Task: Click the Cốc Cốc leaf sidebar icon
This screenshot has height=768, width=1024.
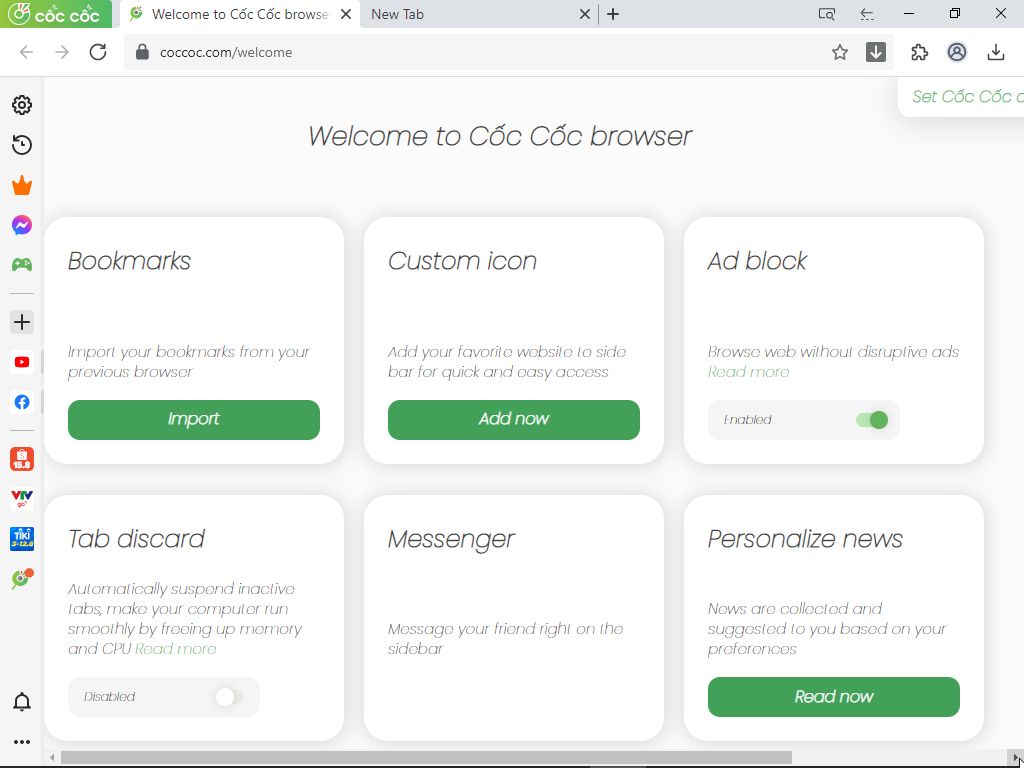Action: tap(22, 579)
